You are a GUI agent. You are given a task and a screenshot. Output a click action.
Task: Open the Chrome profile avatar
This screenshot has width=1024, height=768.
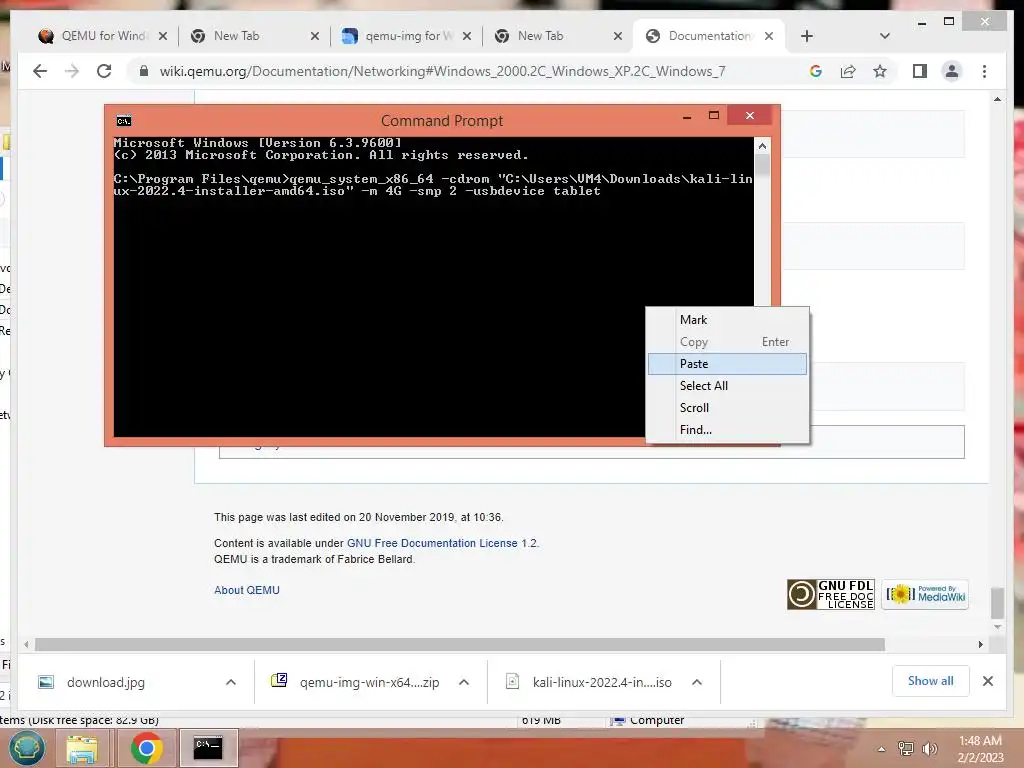(952, 71)
